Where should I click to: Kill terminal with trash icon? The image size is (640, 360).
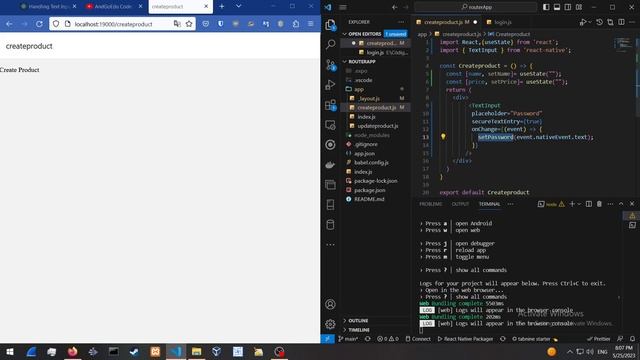599,204
